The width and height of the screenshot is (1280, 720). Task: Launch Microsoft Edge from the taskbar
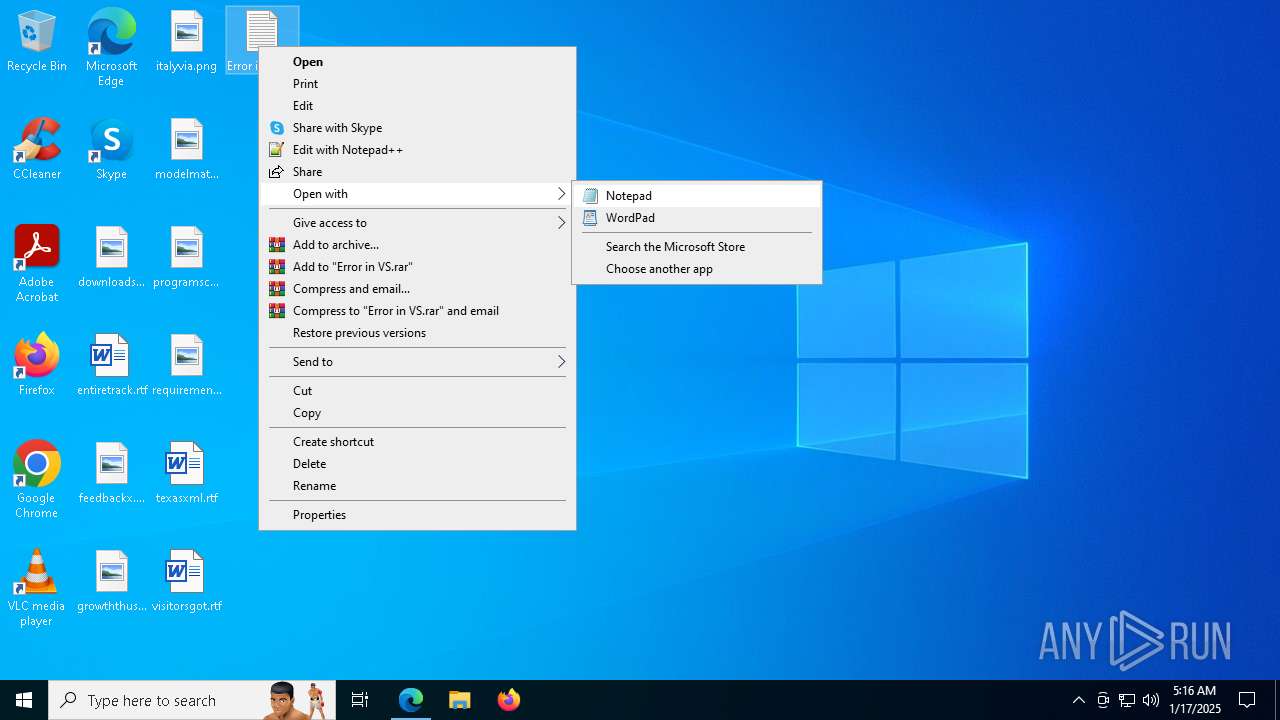click(x=411, y=700)
